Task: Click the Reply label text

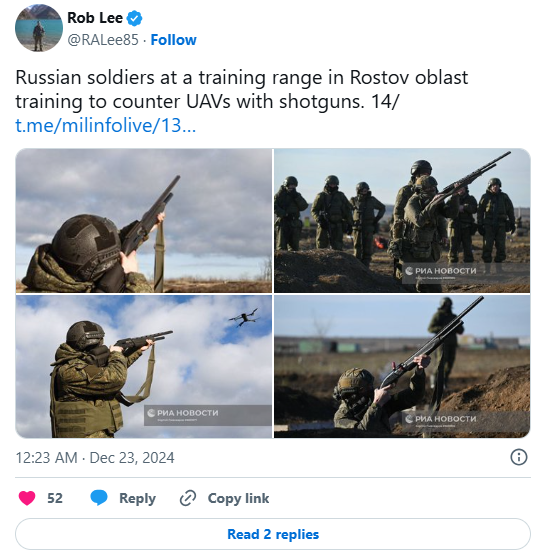Action: point(137,498)
